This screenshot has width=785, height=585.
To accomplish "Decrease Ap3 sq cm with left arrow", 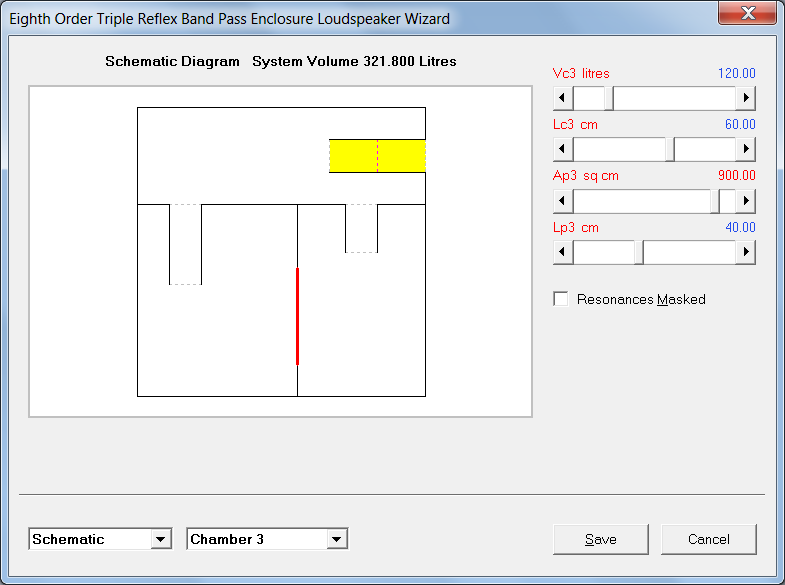I will tap(563, 201).
